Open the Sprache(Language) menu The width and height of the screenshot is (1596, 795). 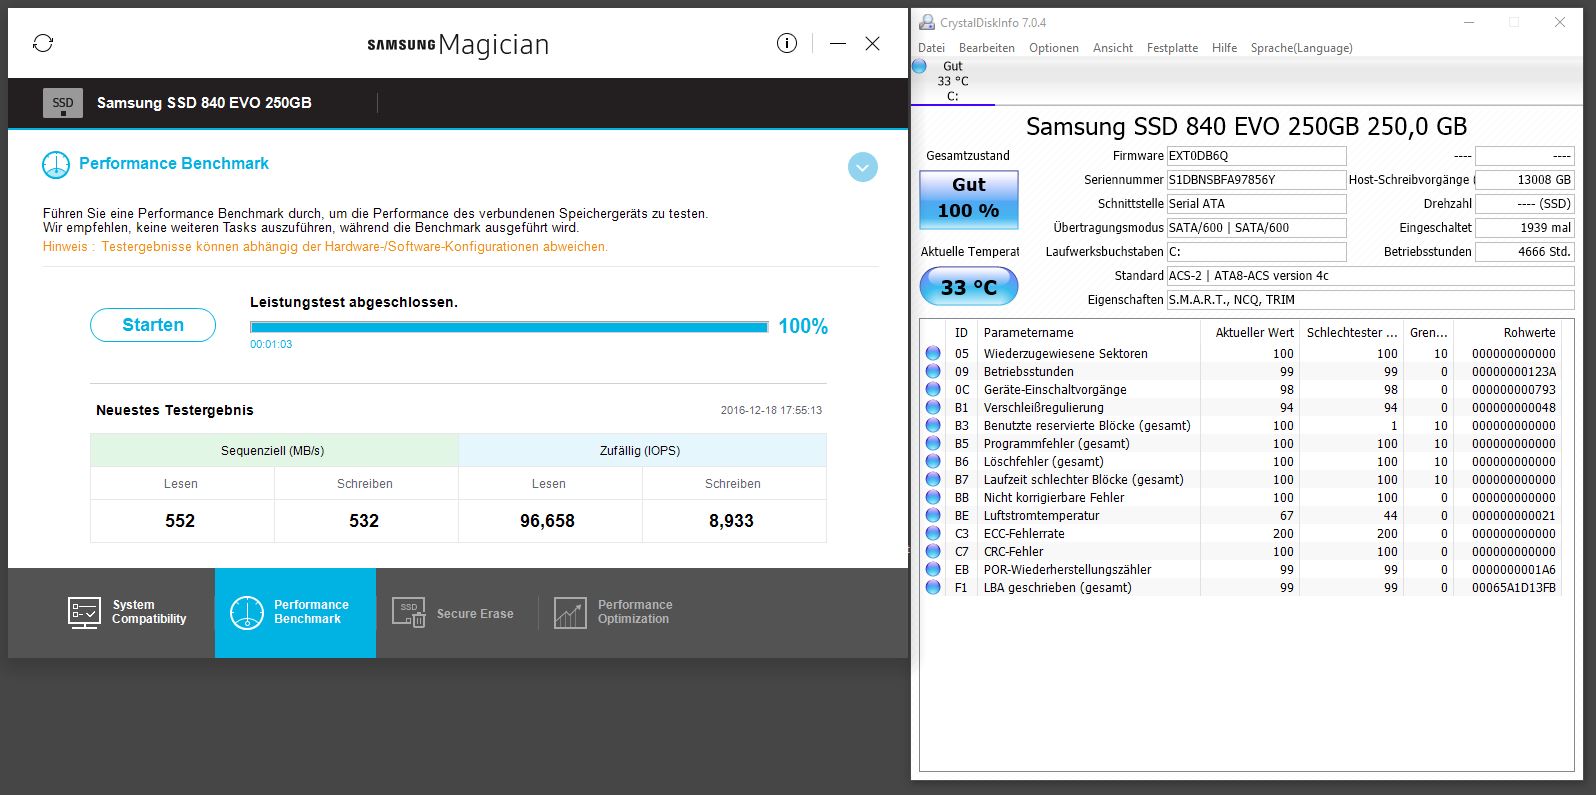(1301, 48)
